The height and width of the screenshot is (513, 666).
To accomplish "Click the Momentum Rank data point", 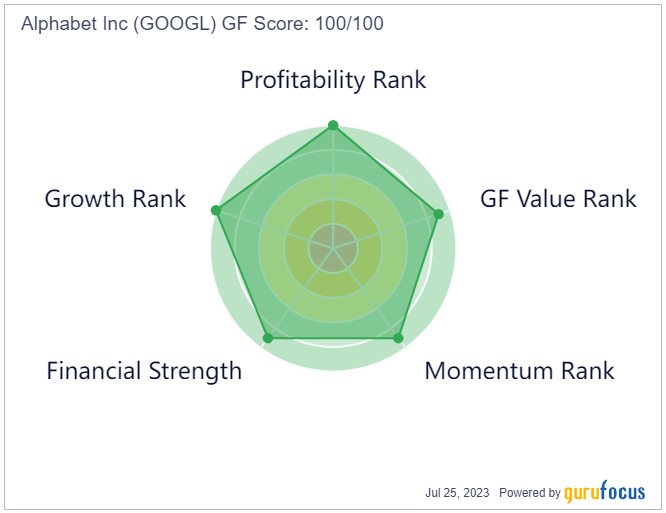I will (x=398, y=338).
